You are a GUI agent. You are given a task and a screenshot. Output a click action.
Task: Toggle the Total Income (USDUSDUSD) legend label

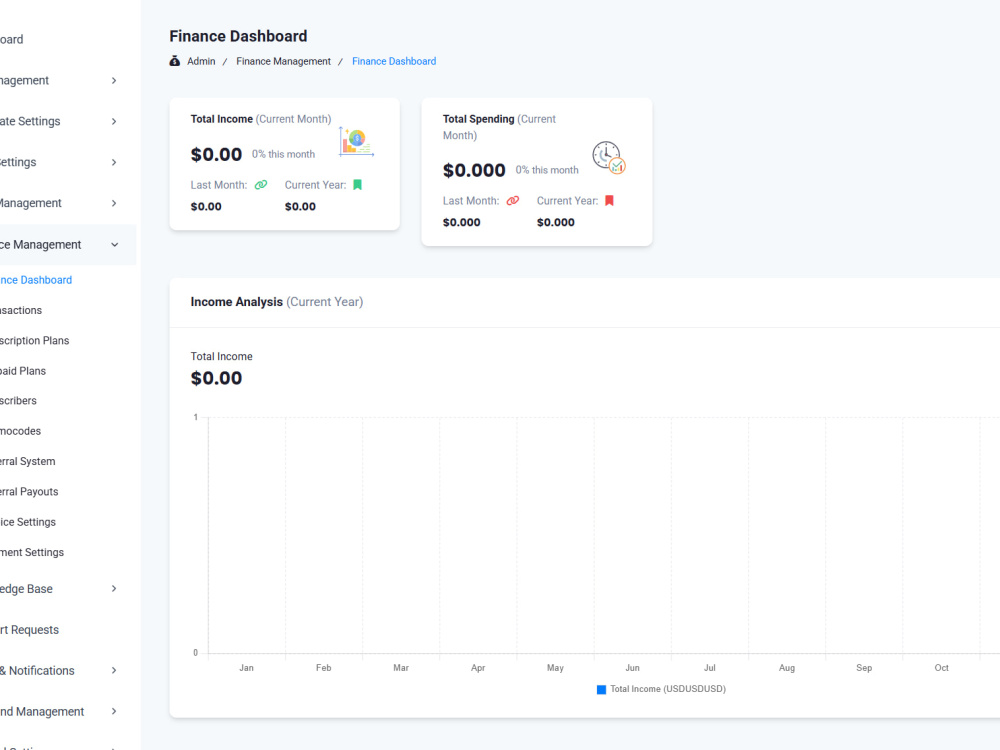tap(668, 689)
